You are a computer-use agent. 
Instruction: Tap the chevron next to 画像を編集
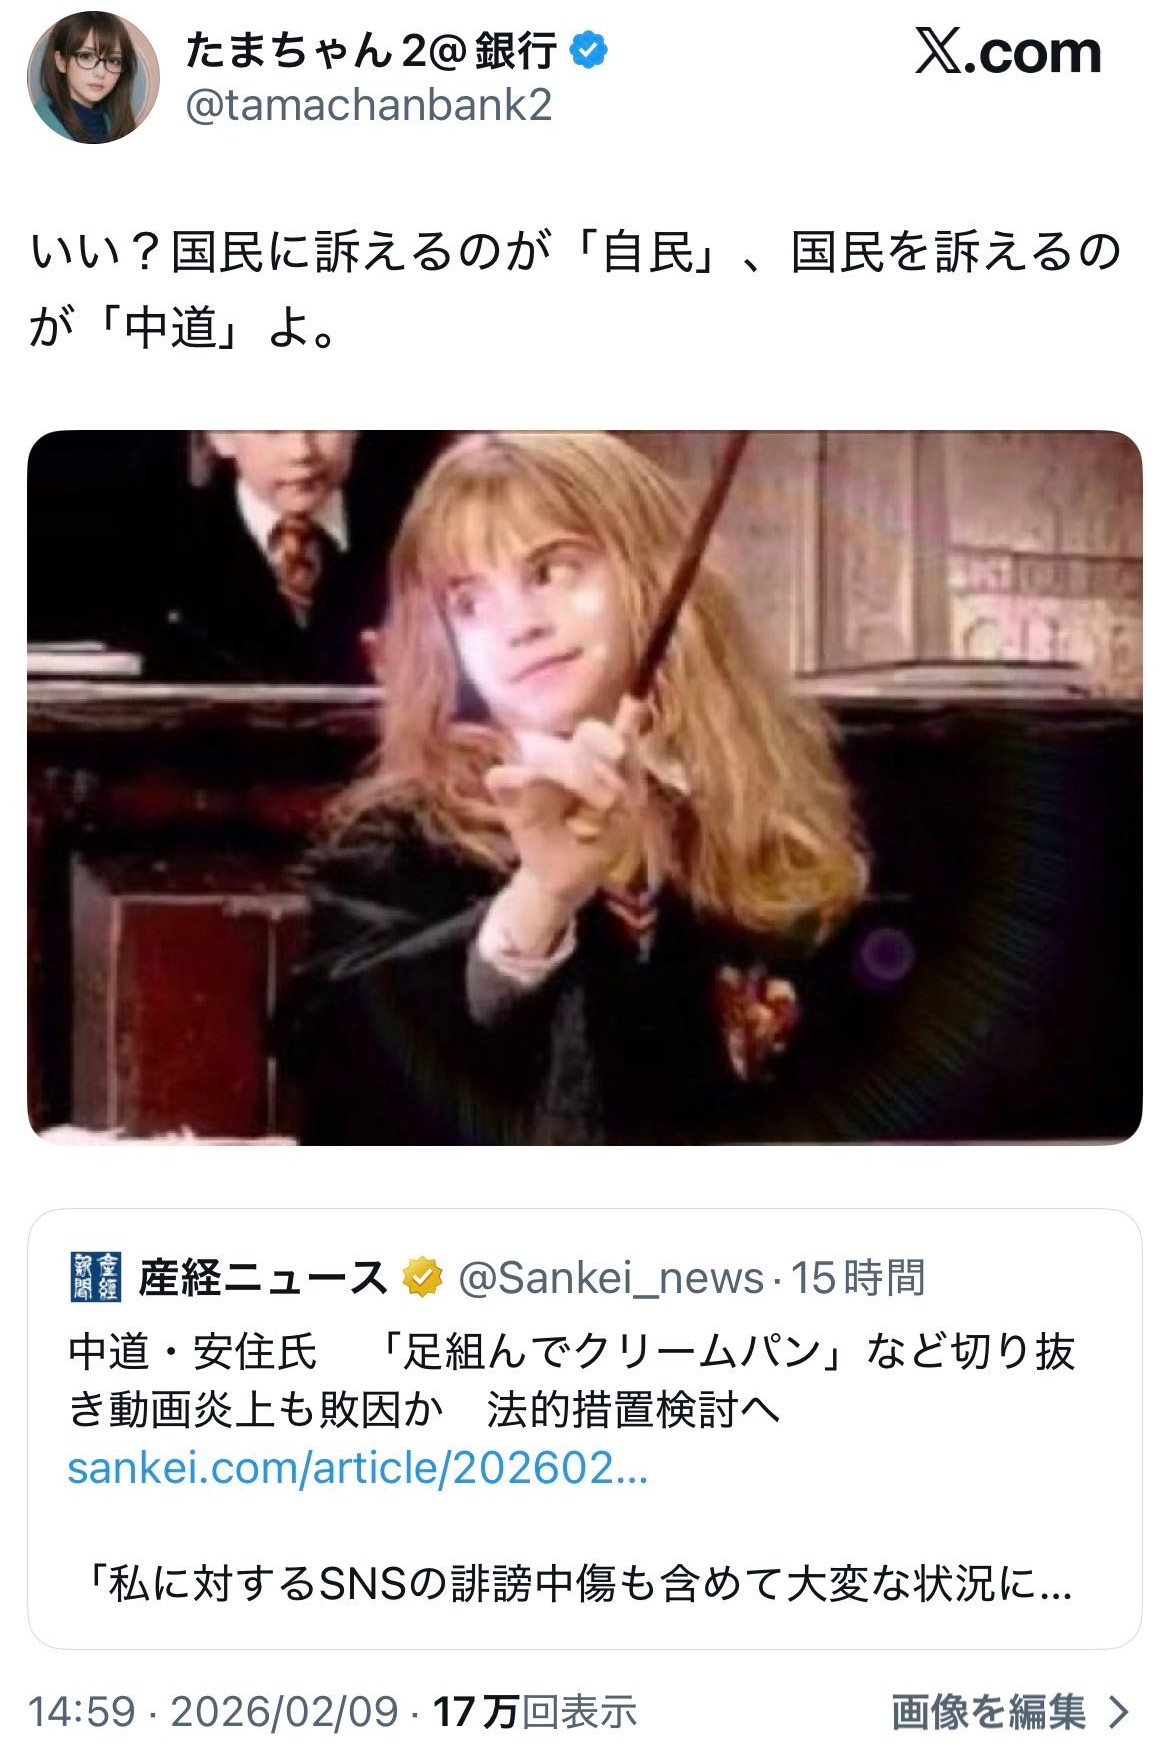pos(1119,1712)
